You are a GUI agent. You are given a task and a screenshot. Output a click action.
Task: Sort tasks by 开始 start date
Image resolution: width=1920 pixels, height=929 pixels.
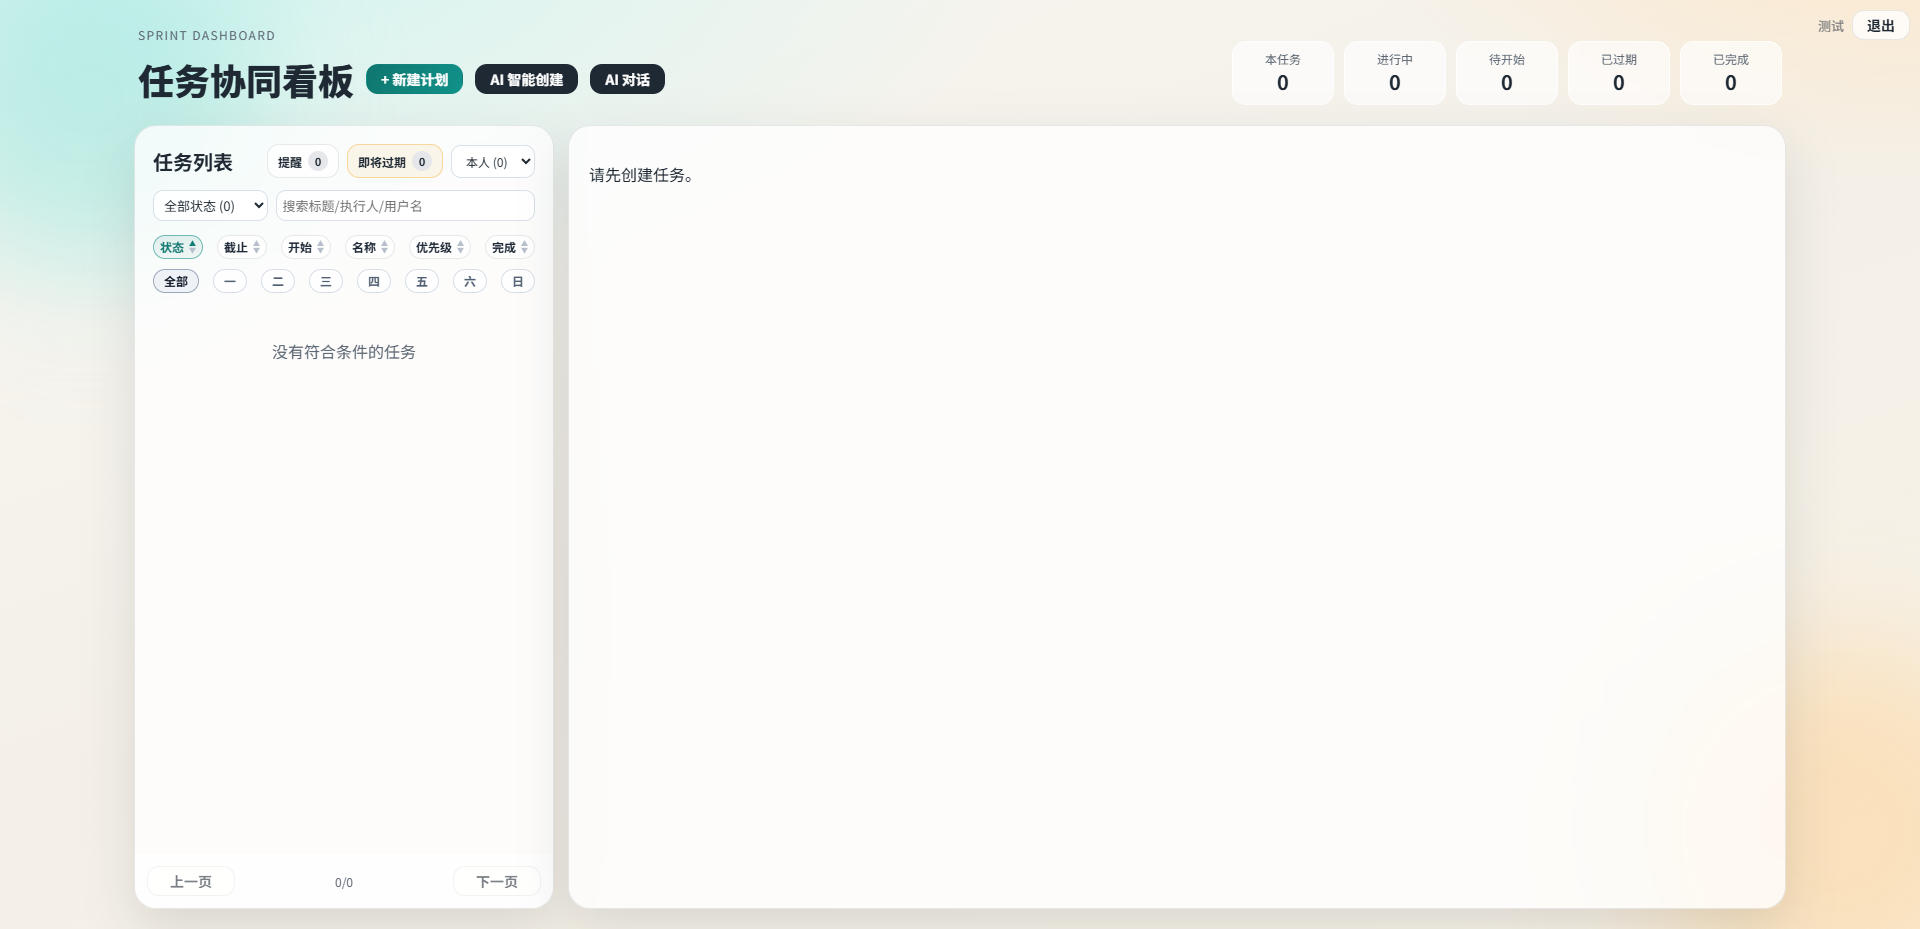click(x=305, y=247)
